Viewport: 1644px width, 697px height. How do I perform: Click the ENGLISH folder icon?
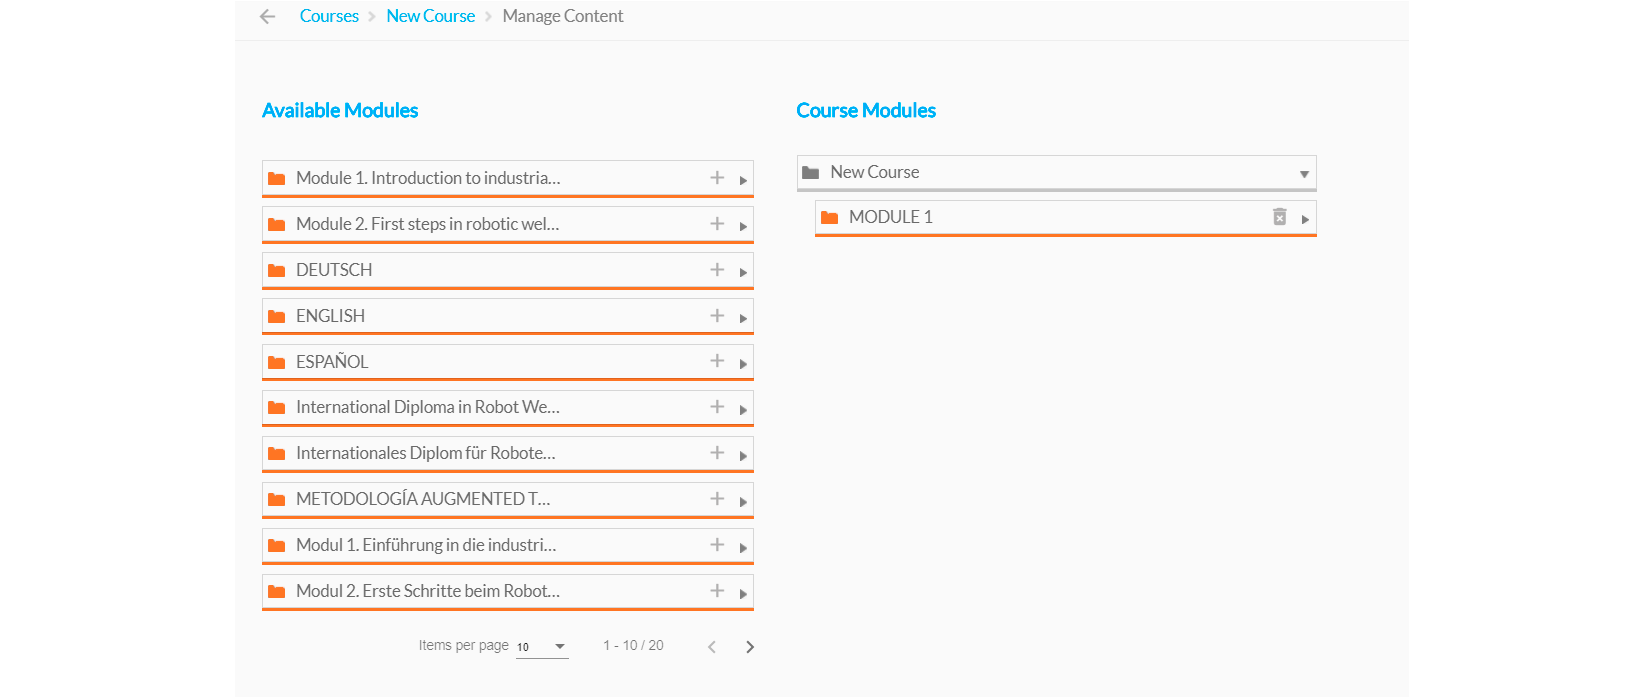point(277,316)
